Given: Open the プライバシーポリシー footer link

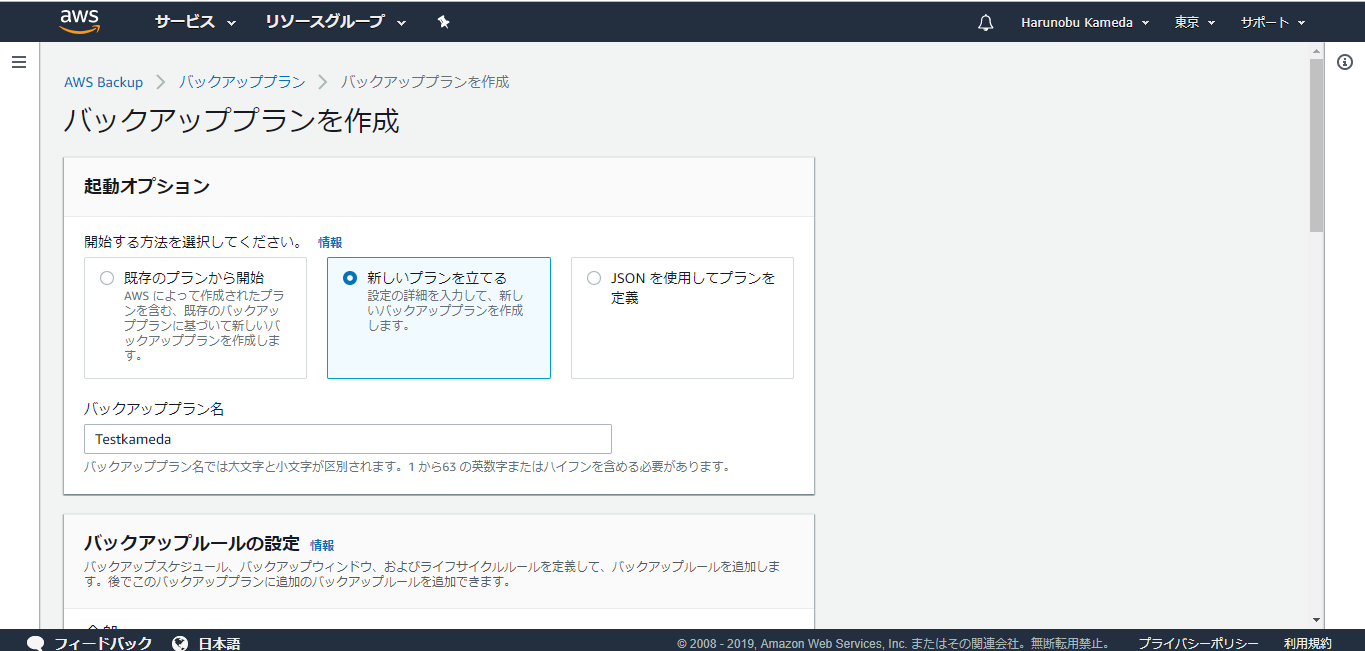Looking at the screenshot, I should (x=1198, y=643).
